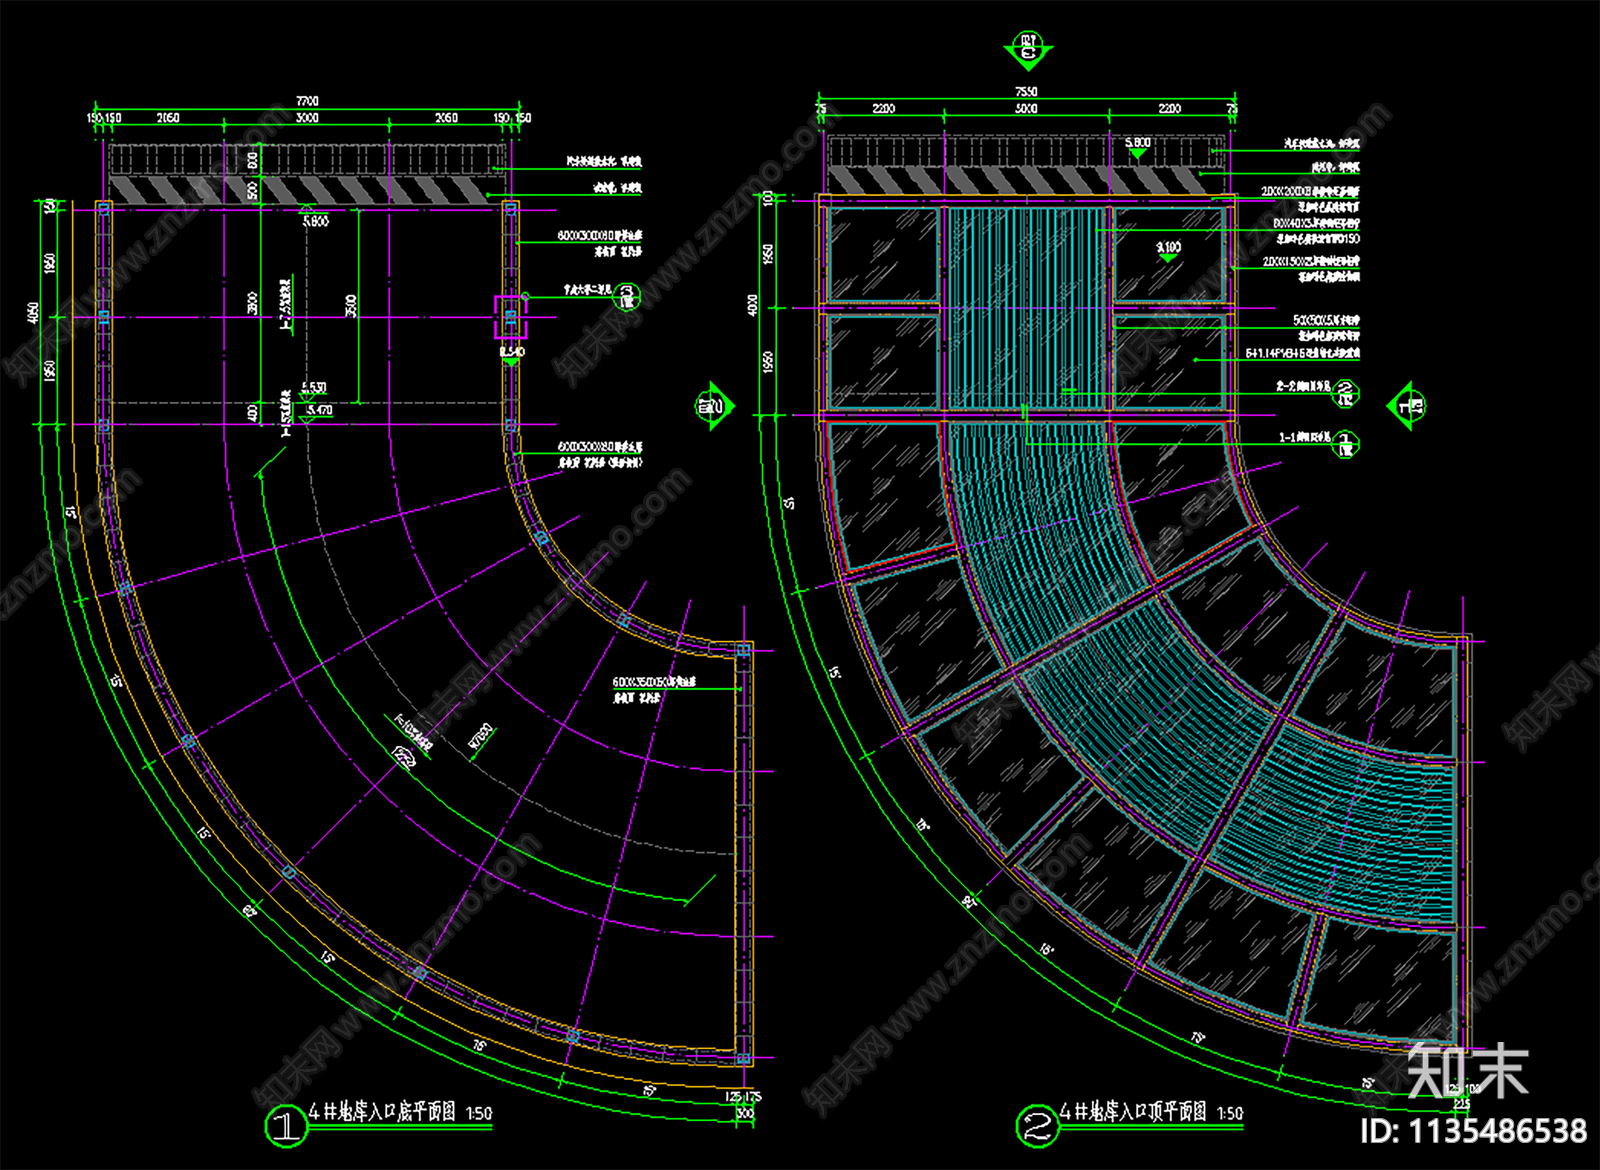Click the circled number 1 drawing title marker
The width and height of the screenshot is (1600, 1170).
point(286,1126)
